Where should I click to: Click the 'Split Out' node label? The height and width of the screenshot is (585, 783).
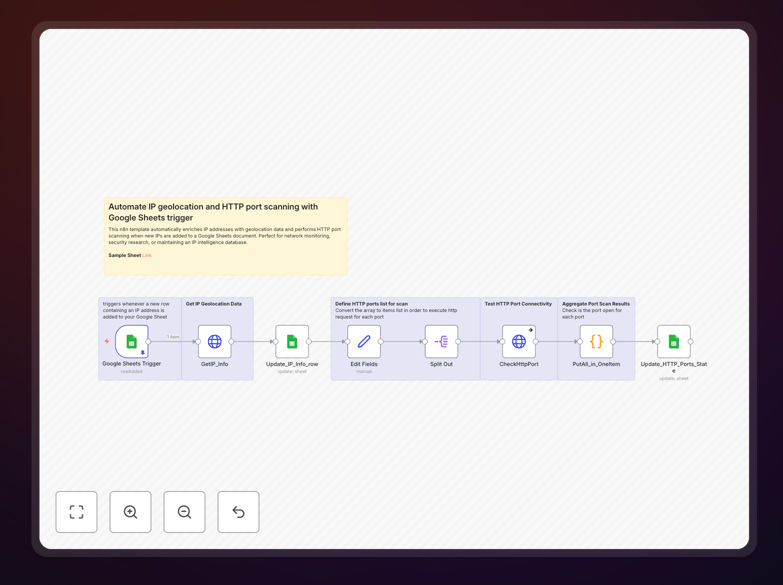pos(441,364)
